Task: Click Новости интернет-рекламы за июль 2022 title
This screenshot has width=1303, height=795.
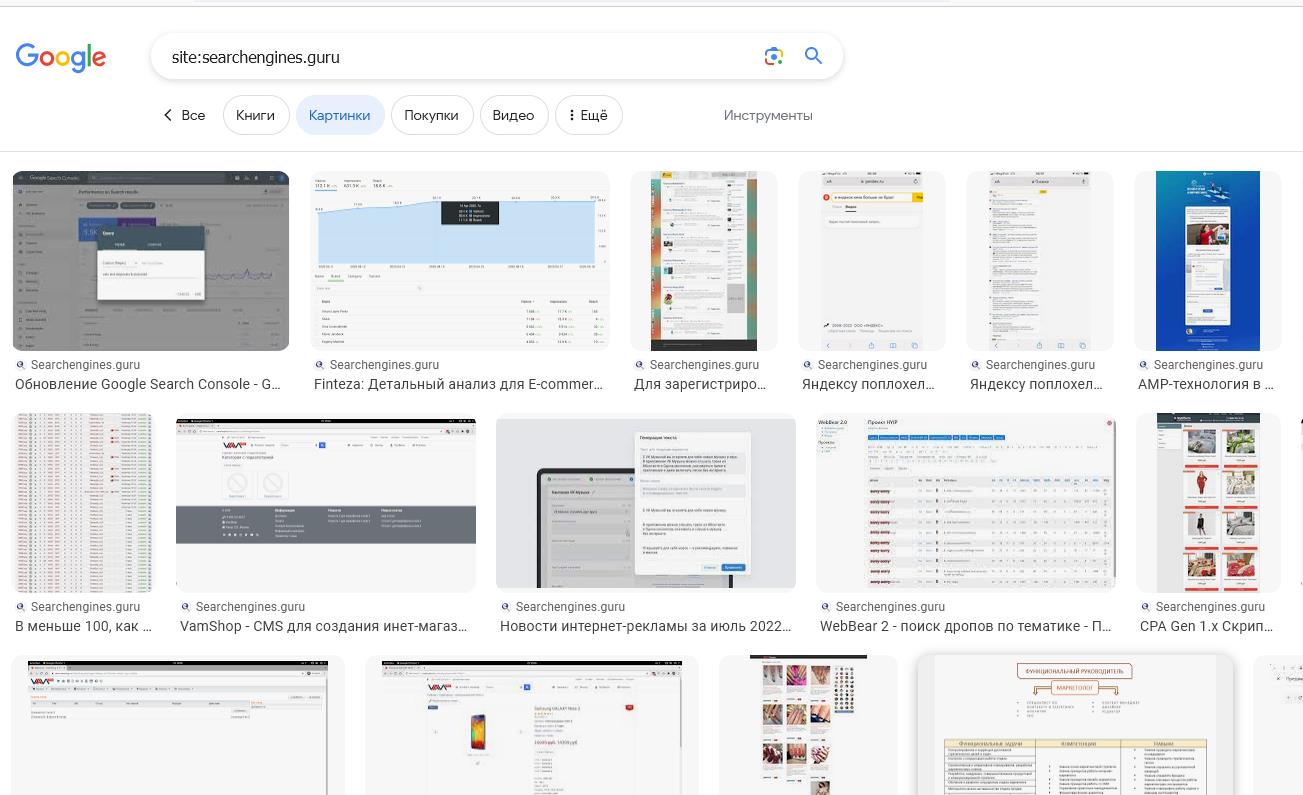Action: point(645,626)
